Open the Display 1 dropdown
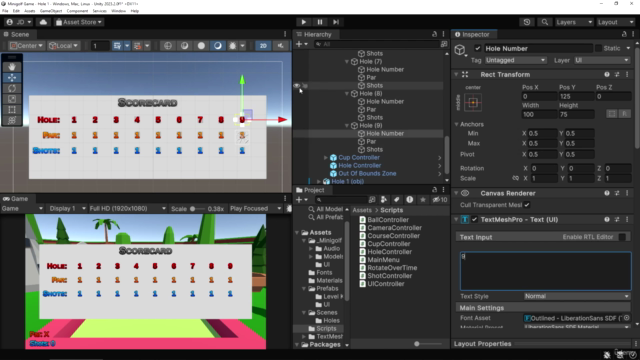 pos(67,209)
